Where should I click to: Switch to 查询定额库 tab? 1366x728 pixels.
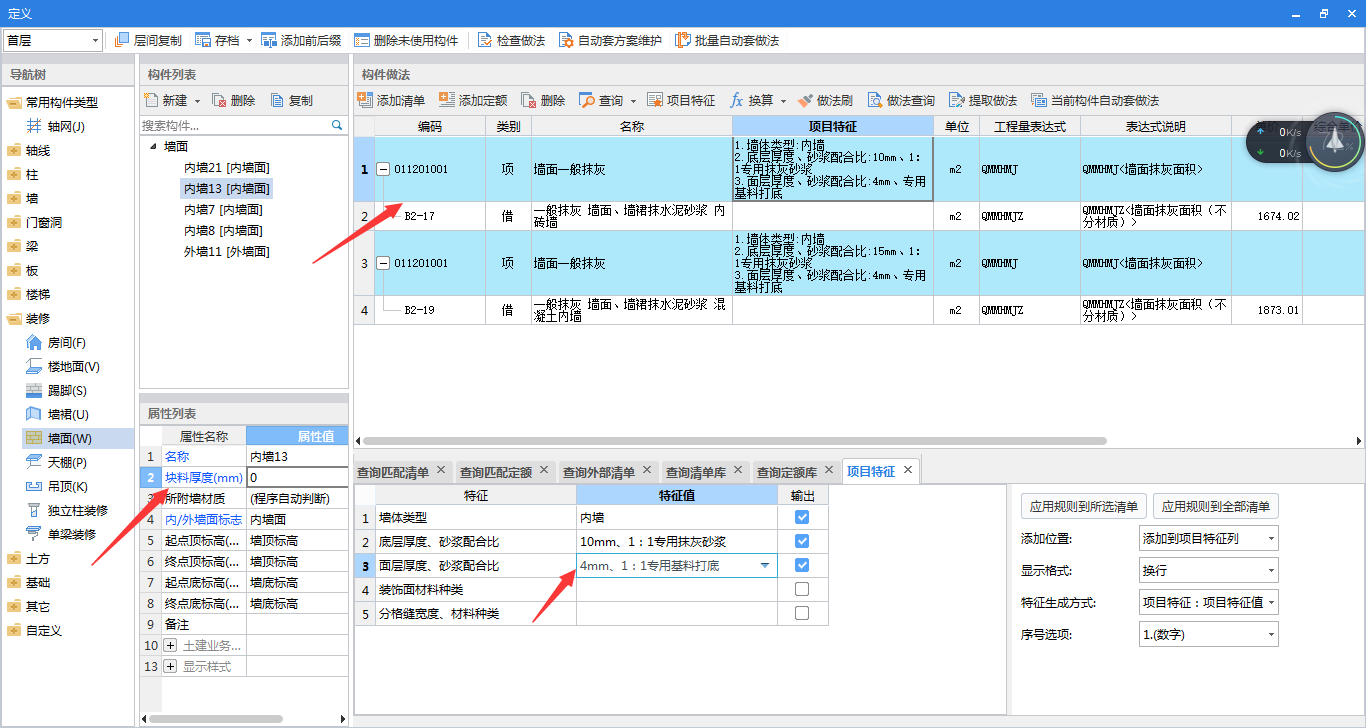[787, 472]
